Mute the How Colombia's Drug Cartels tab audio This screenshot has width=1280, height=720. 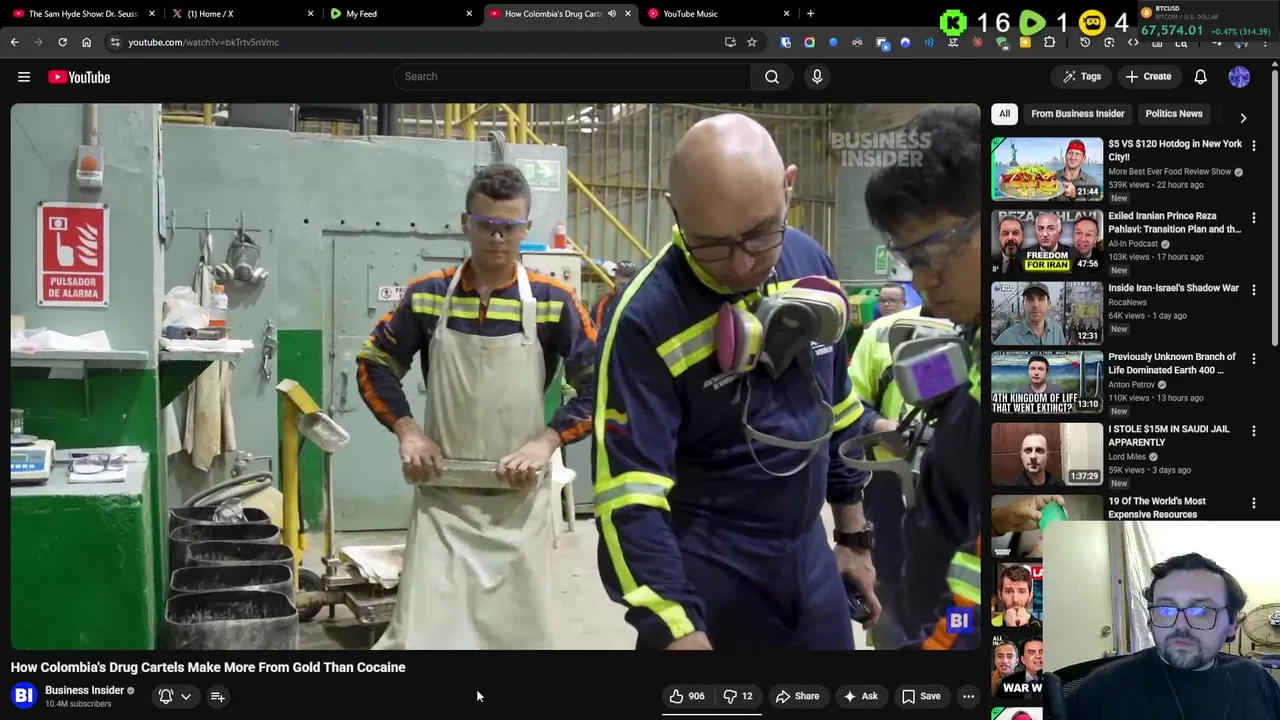click(611, 14)
